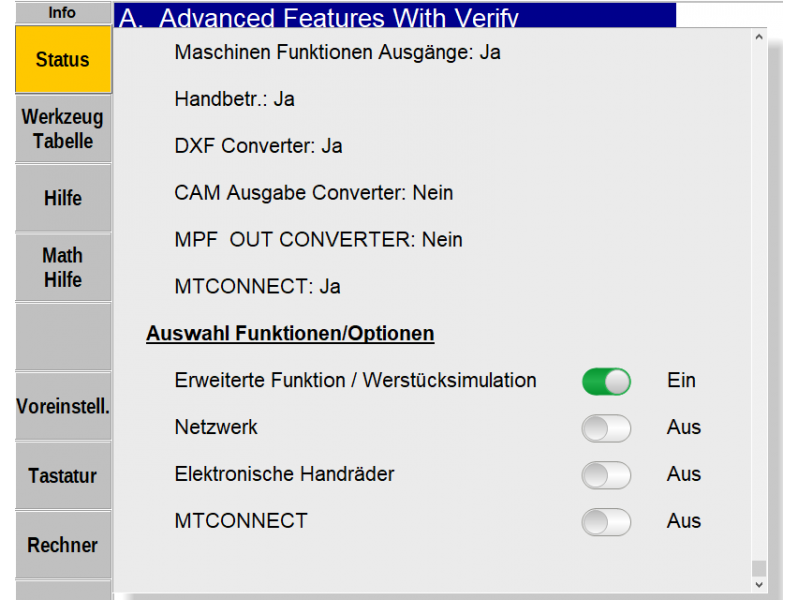Show the on-screen Tastatur

(x=62, y=476)
